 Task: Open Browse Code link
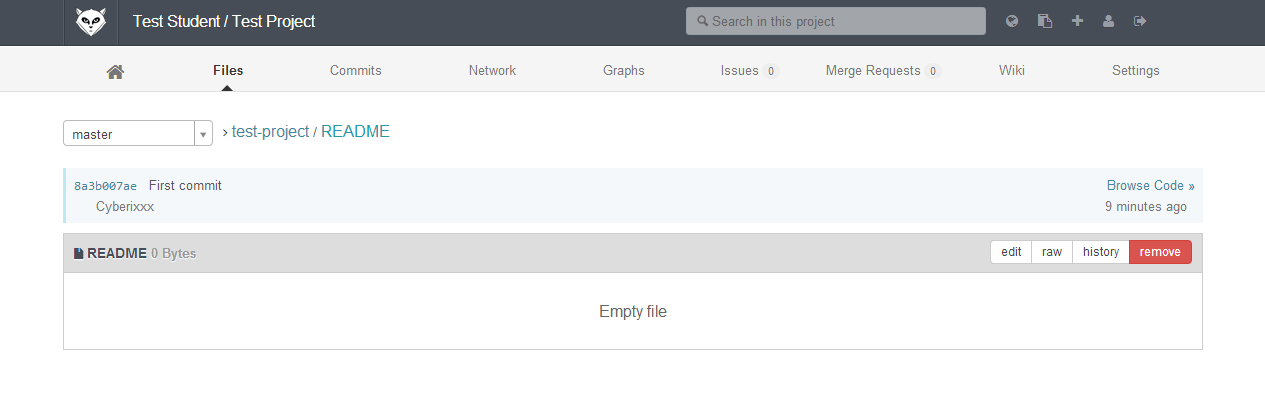tap(1150, 186)
